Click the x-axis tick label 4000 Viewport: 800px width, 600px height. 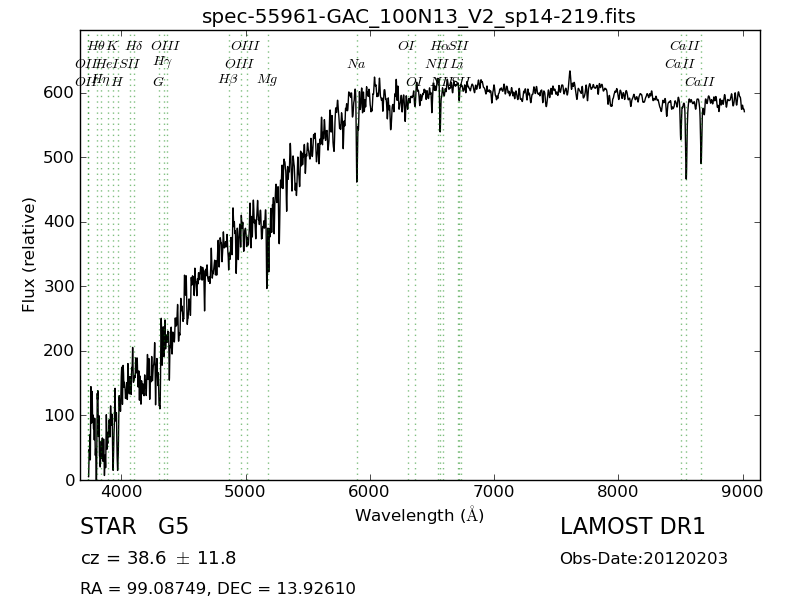click(x=122, y=492)
